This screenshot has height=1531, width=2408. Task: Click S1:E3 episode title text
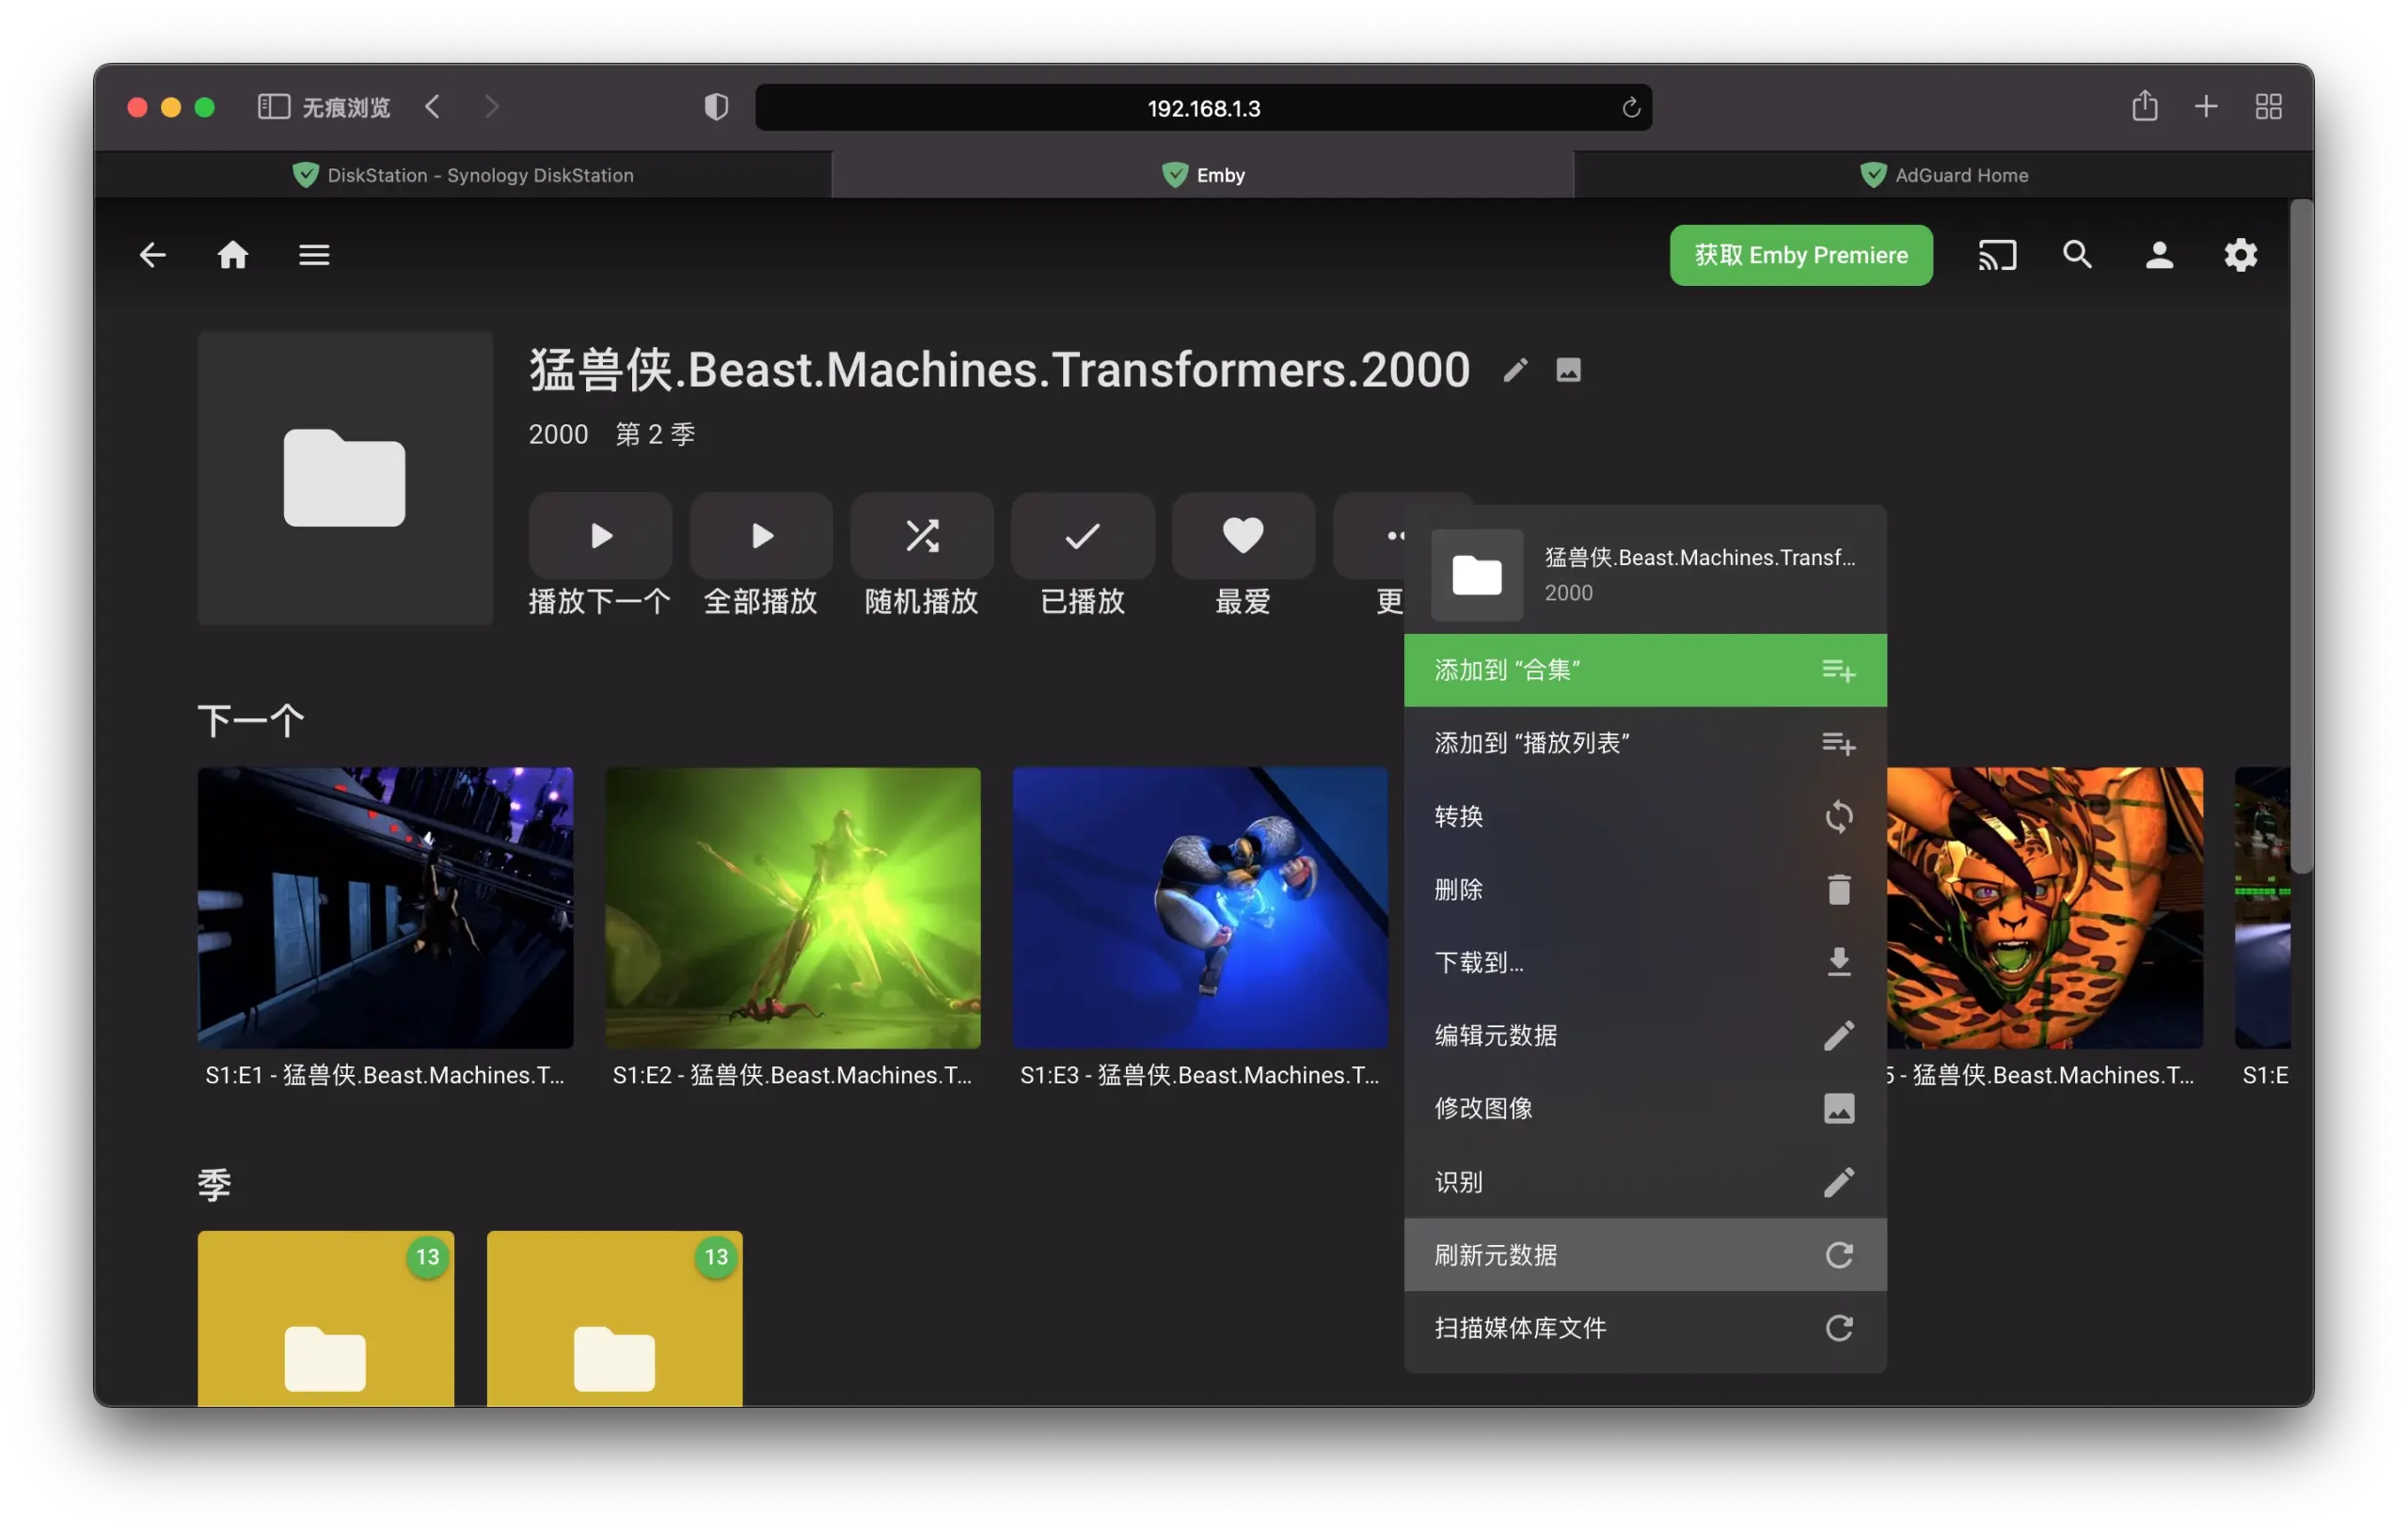(x=1200, y=1075)
